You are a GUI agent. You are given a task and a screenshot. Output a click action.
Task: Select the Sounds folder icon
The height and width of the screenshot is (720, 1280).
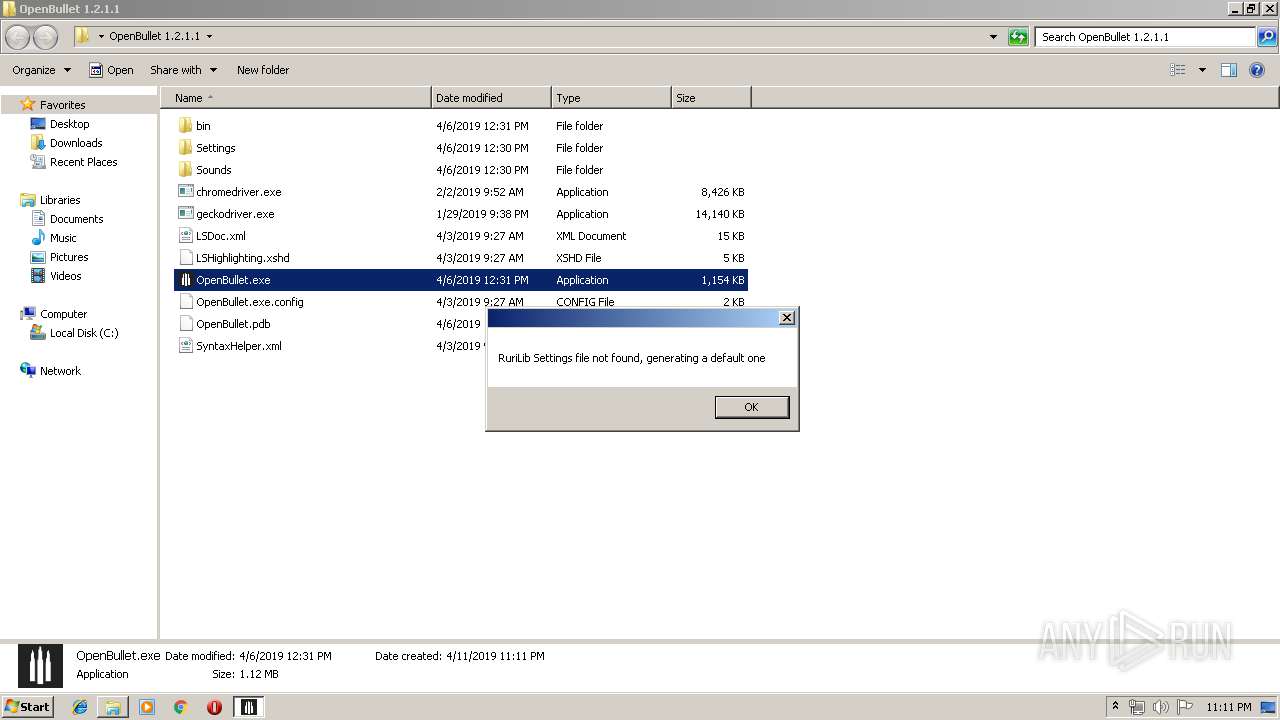(x=185, y=170)
